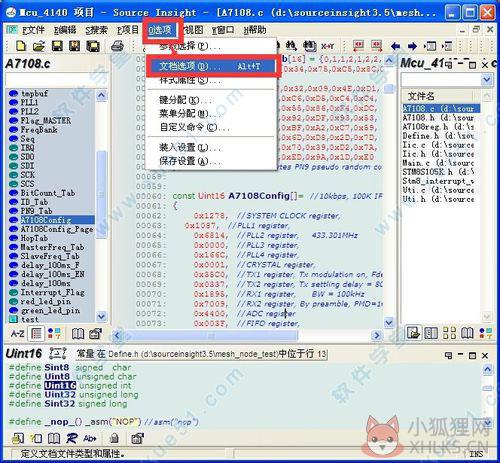This screenshot has height=463, width=500.
Task: Open the E编辑 menu
Action: point(65,30)
